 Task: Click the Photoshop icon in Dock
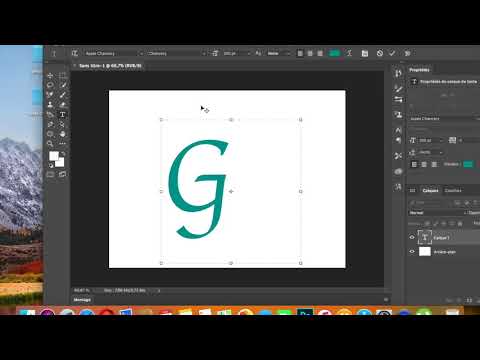coord(305,312)
